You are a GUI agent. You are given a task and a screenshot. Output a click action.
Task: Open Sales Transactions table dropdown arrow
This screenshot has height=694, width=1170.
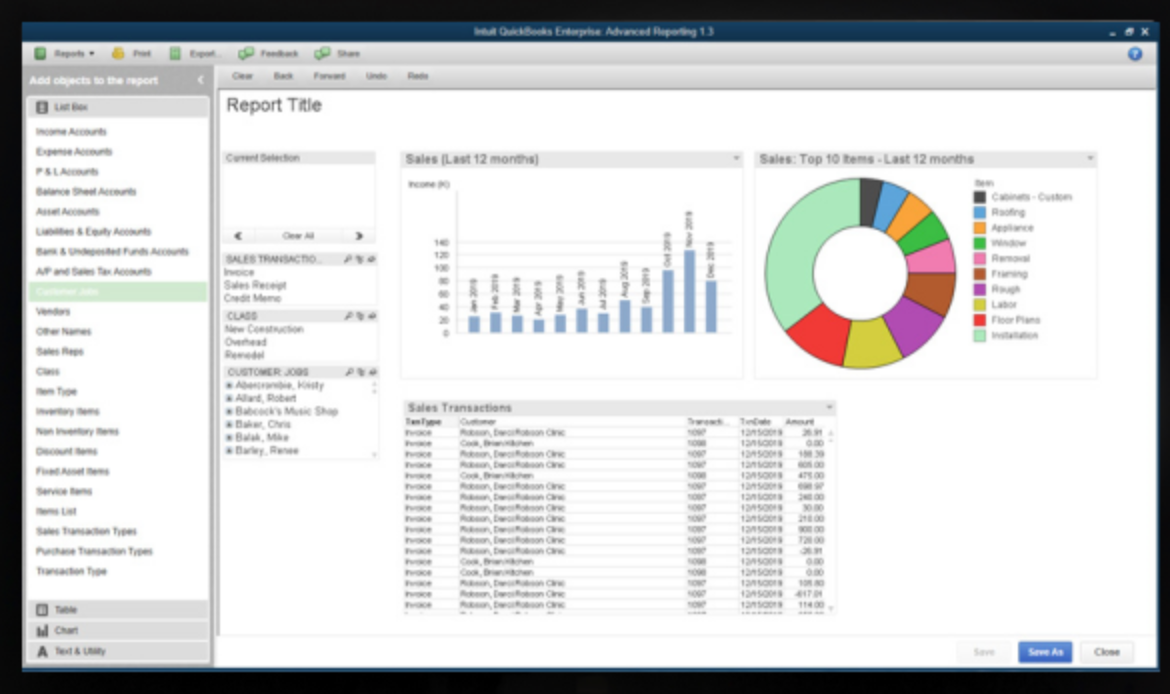[x=829, y=407]
